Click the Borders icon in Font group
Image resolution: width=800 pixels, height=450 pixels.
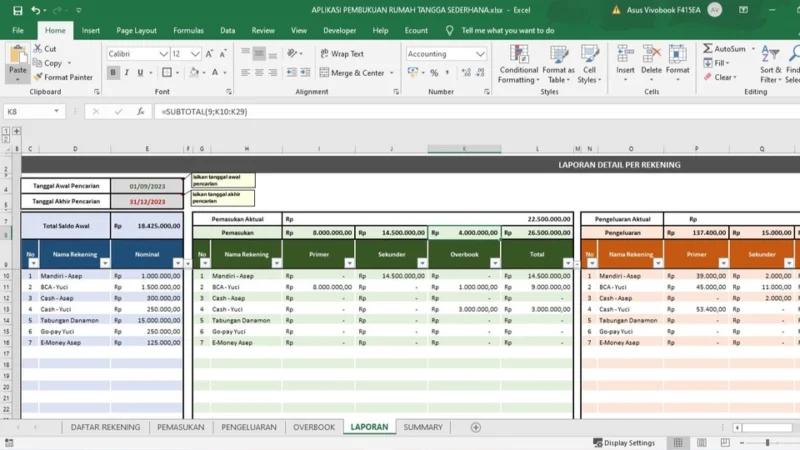pyautogui.click(x=167, y=72)
